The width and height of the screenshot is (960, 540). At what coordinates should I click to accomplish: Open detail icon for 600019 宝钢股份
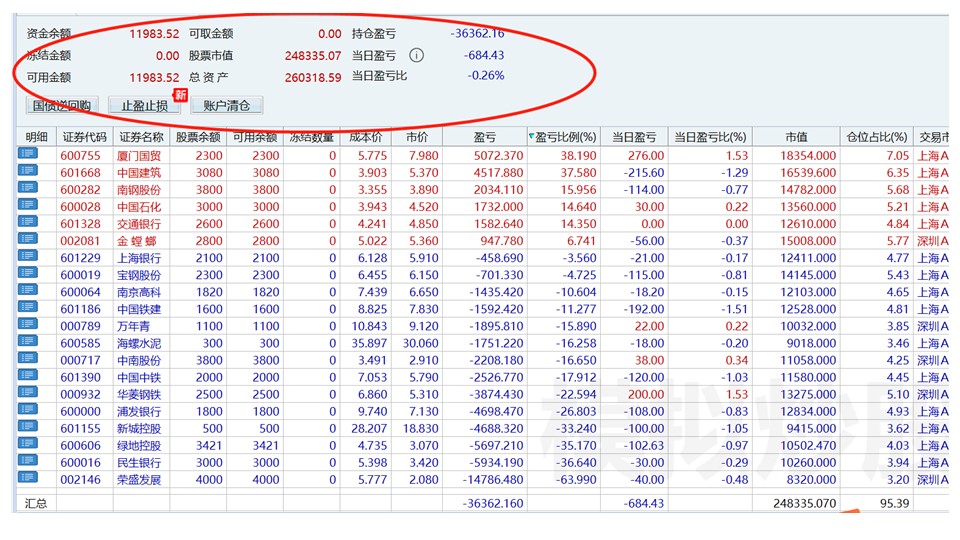[28, 273]
